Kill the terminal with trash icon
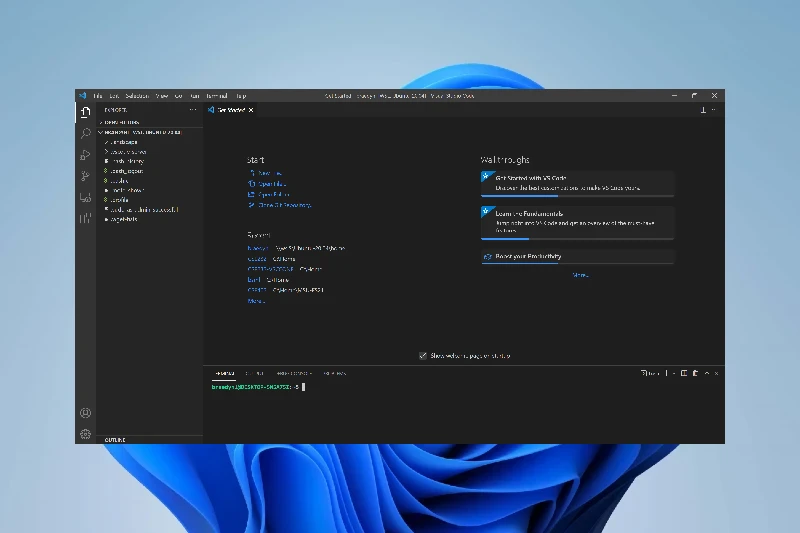The image size is (800, 533). click(x=695, y=373)
